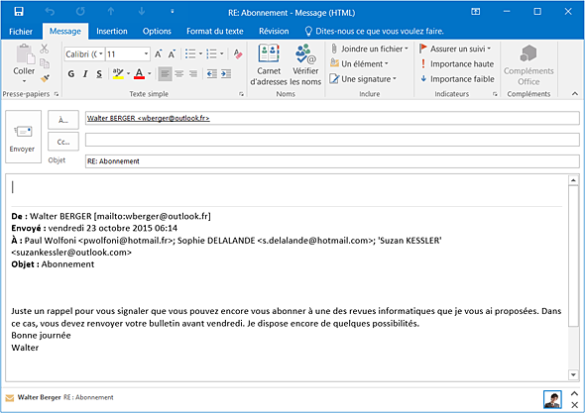The width and height of the screenshot is (585, 413).
Task: Open the Une signature dropdown
Action: pyautogui.click(x=363, y=79)
